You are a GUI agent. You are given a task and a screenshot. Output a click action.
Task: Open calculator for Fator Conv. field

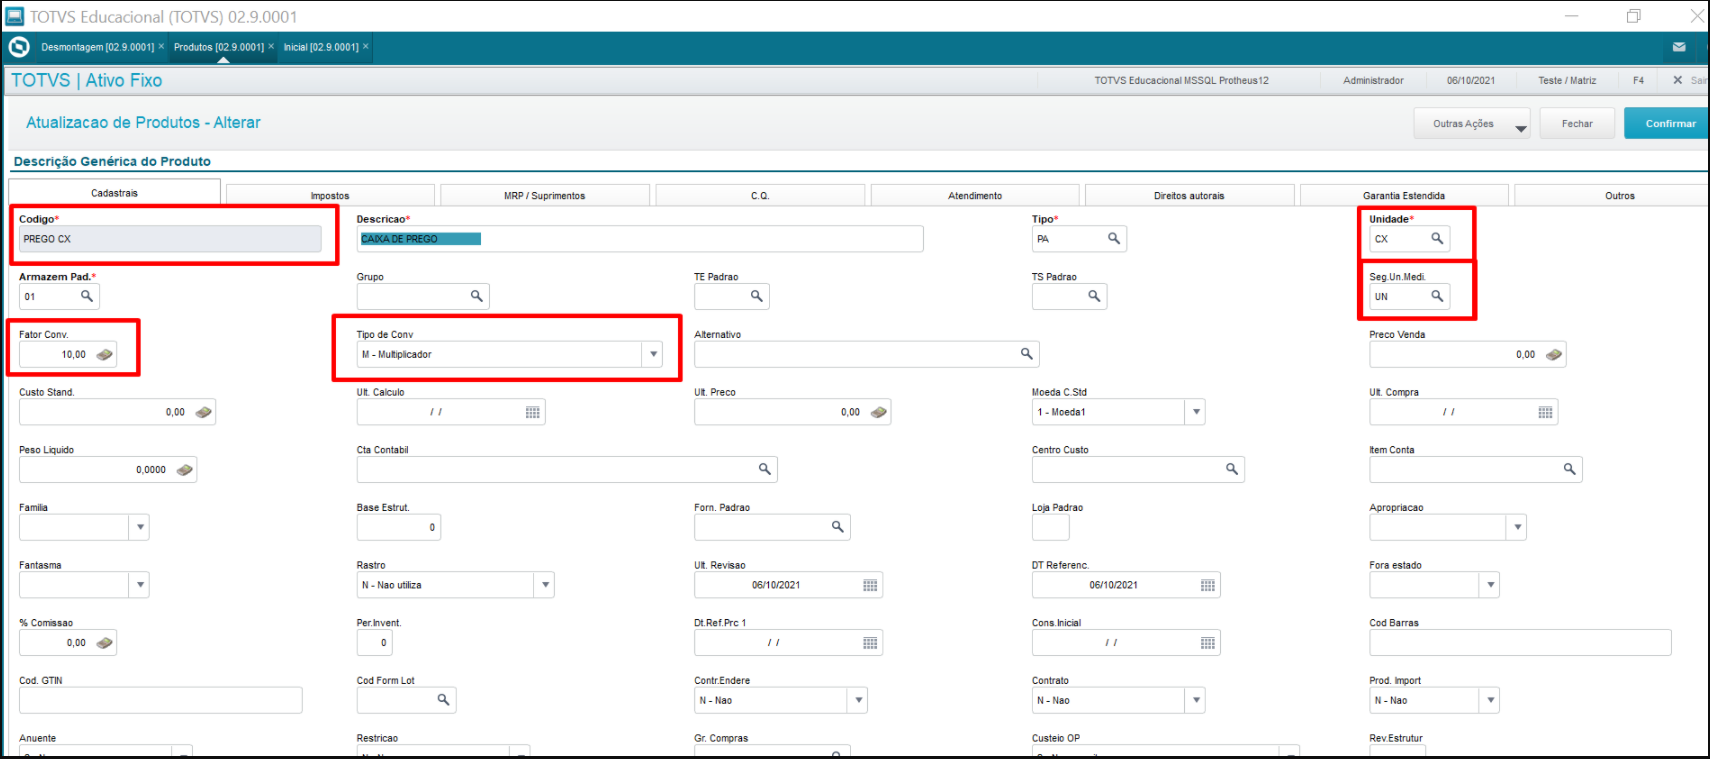(104, 354)
